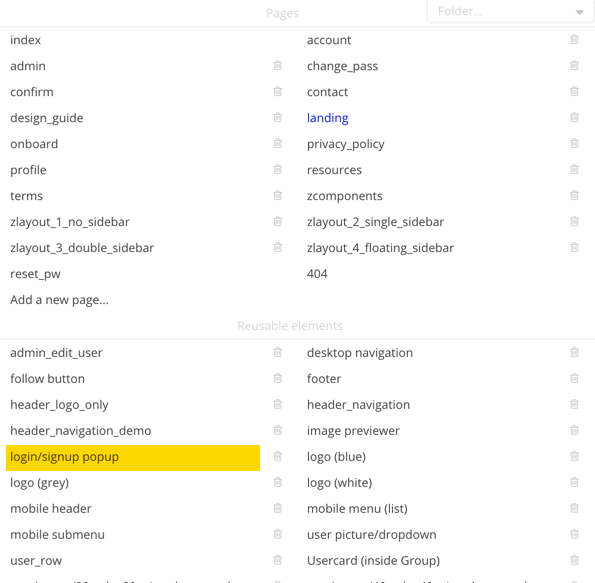The width and height of the screenshot is (595, 583).
Task: Delete the admin page via trash icon
Action: pos(277,66)
